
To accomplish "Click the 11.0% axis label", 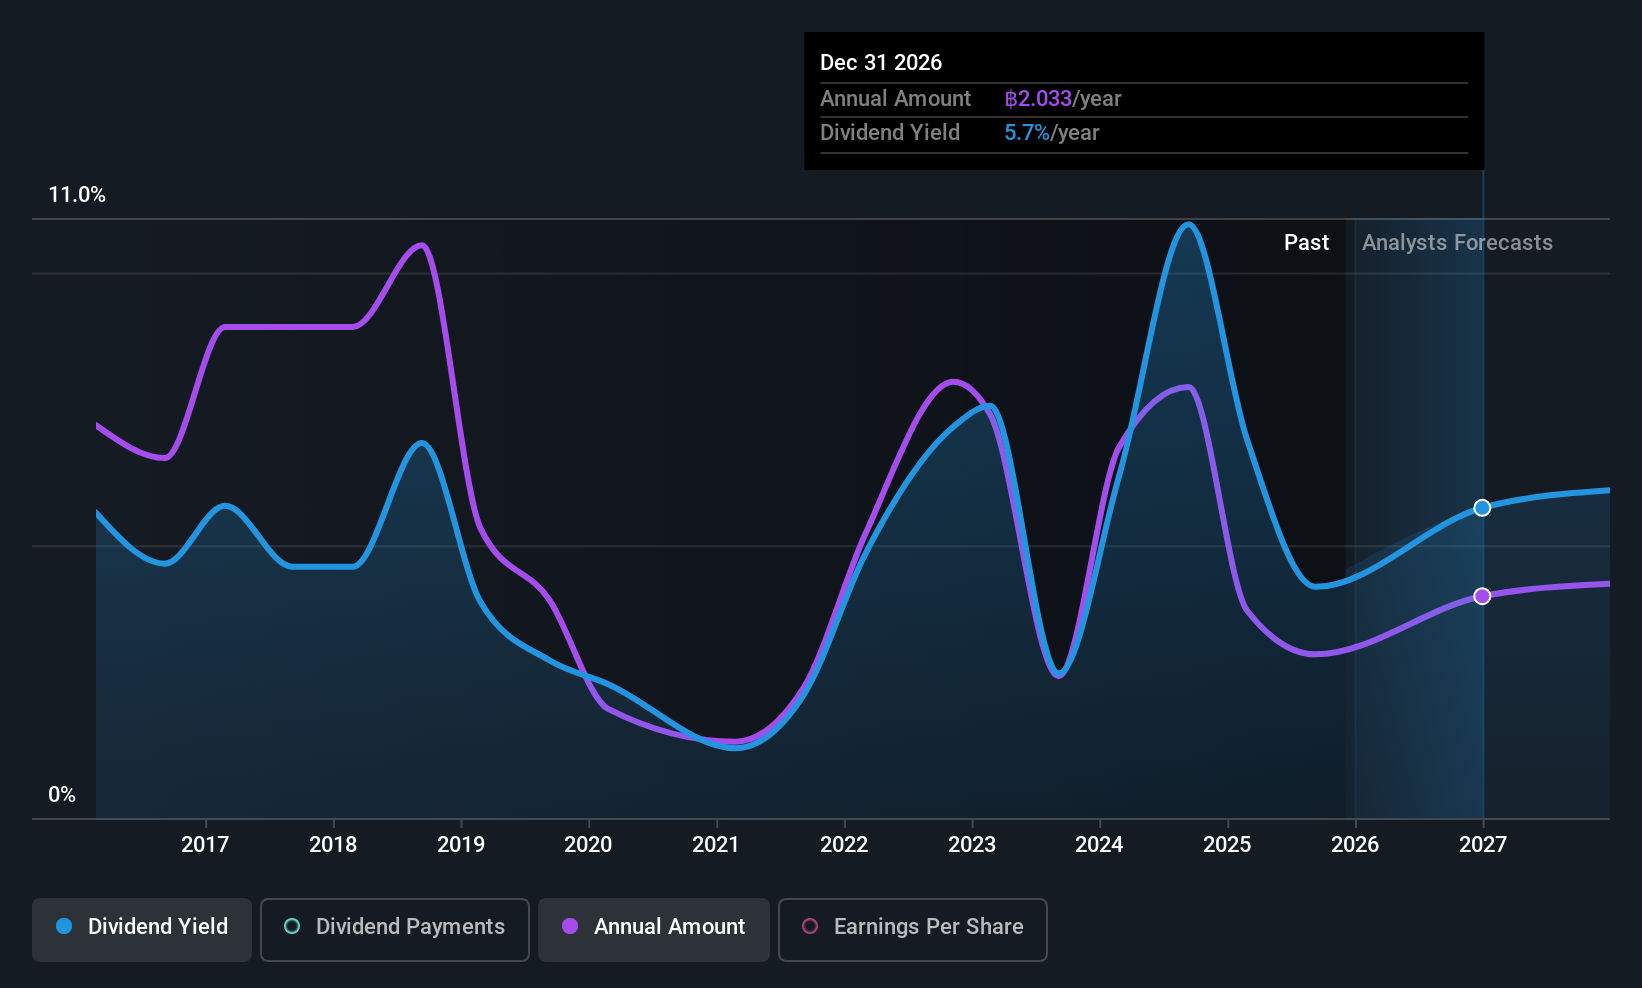I will [77, 194].
